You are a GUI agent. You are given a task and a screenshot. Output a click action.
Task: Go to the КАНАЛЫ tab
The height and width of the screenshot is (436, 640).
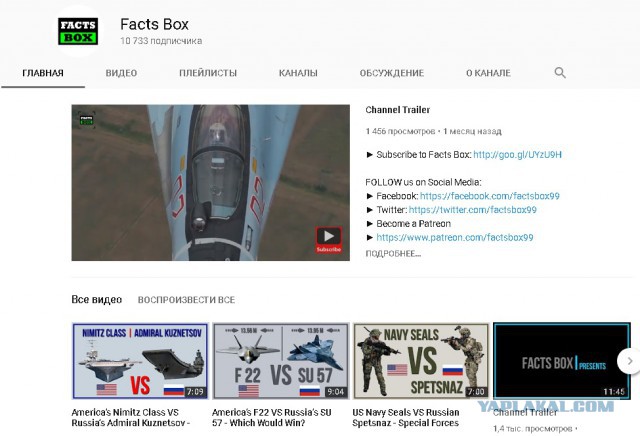[298, 73]
